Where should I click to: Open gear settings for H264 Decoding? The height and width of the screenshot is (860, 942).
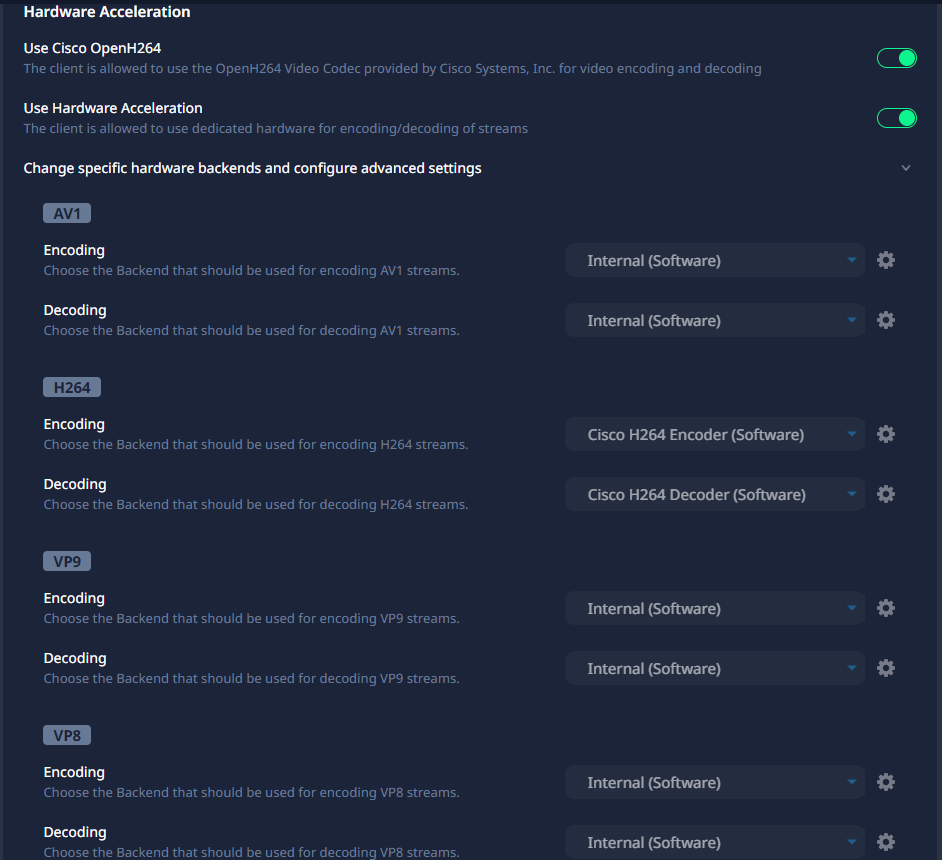885,494
